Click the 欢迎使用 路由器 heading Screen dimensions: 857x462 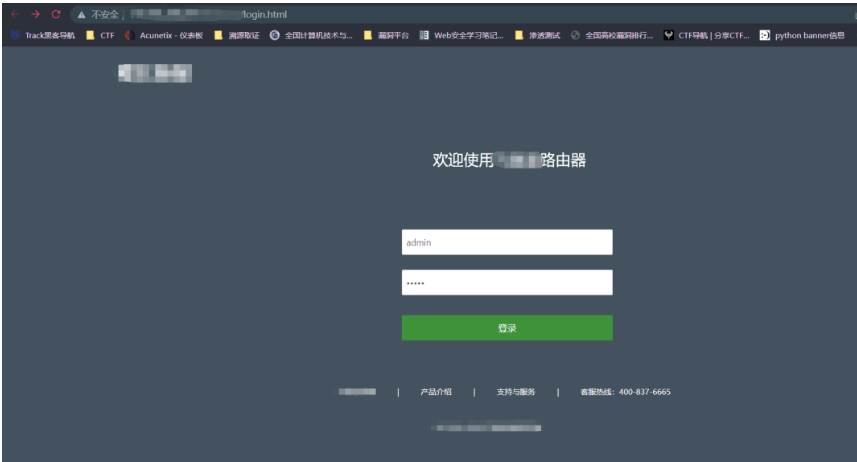coord(509,160)
